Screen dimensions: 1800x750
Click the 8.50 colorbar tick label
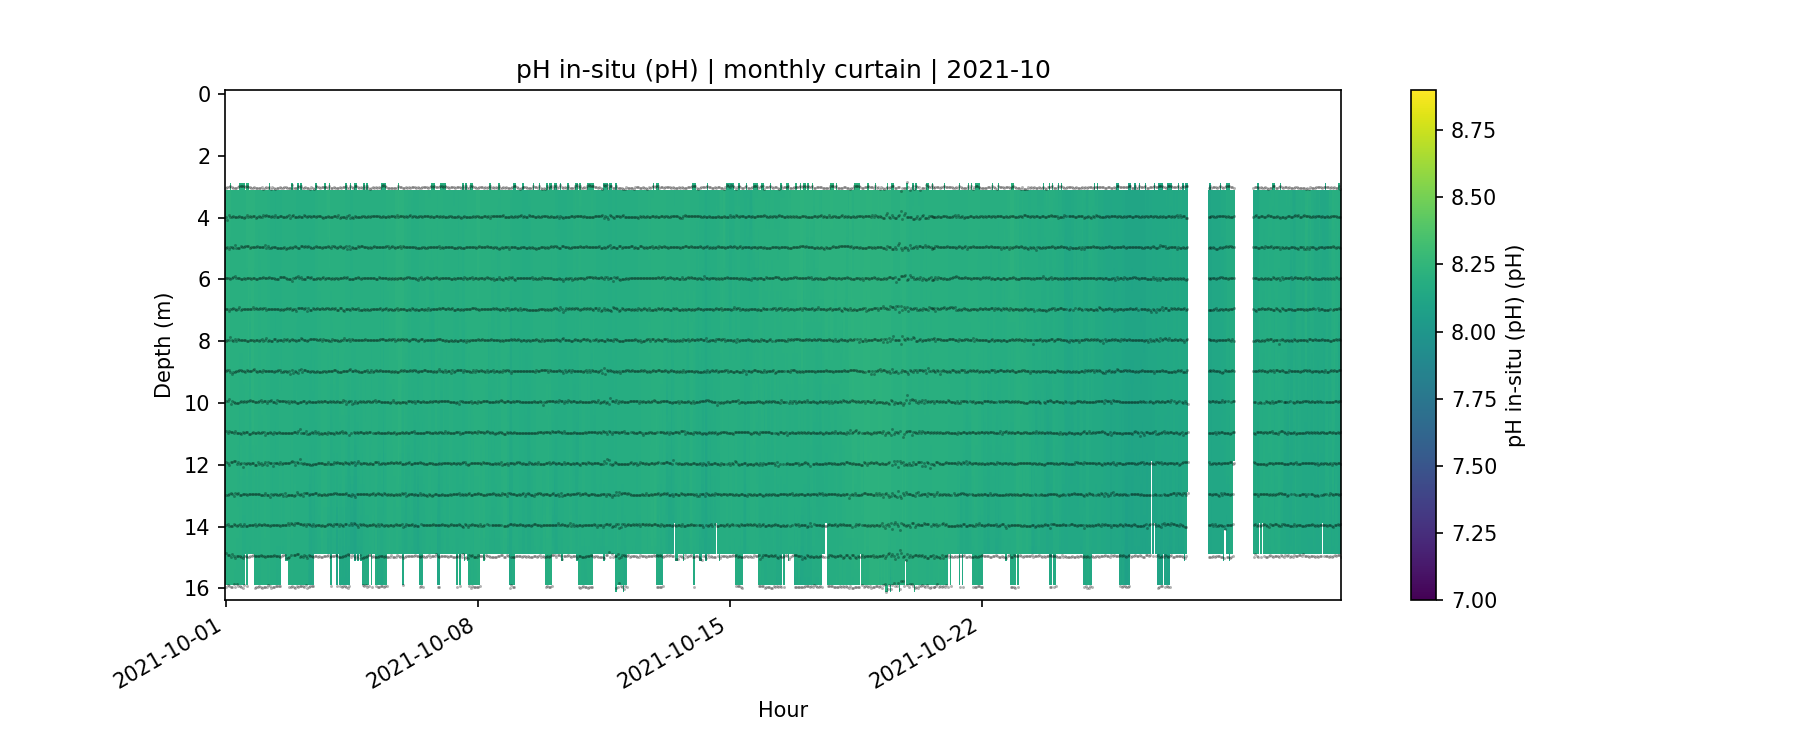[x=1473, y=198]
